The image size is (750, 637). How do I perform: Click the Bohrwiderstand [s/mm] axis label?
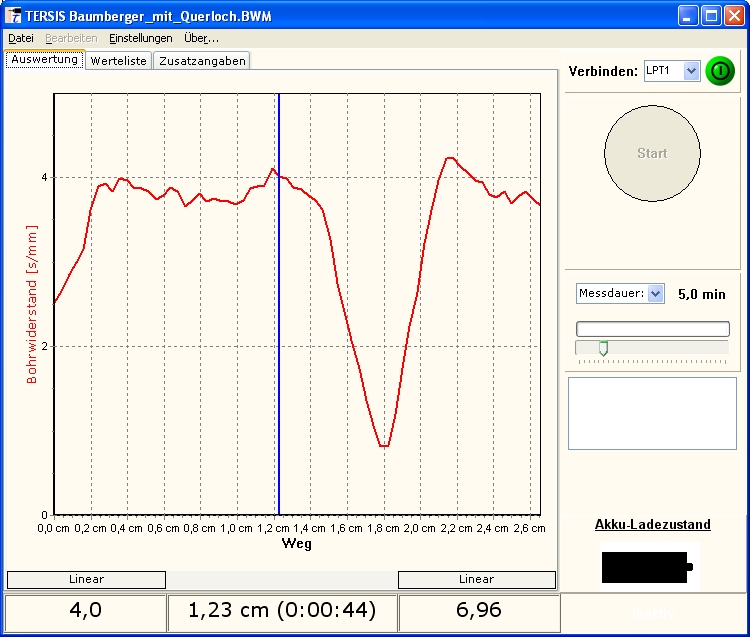[x=32, y=304]
